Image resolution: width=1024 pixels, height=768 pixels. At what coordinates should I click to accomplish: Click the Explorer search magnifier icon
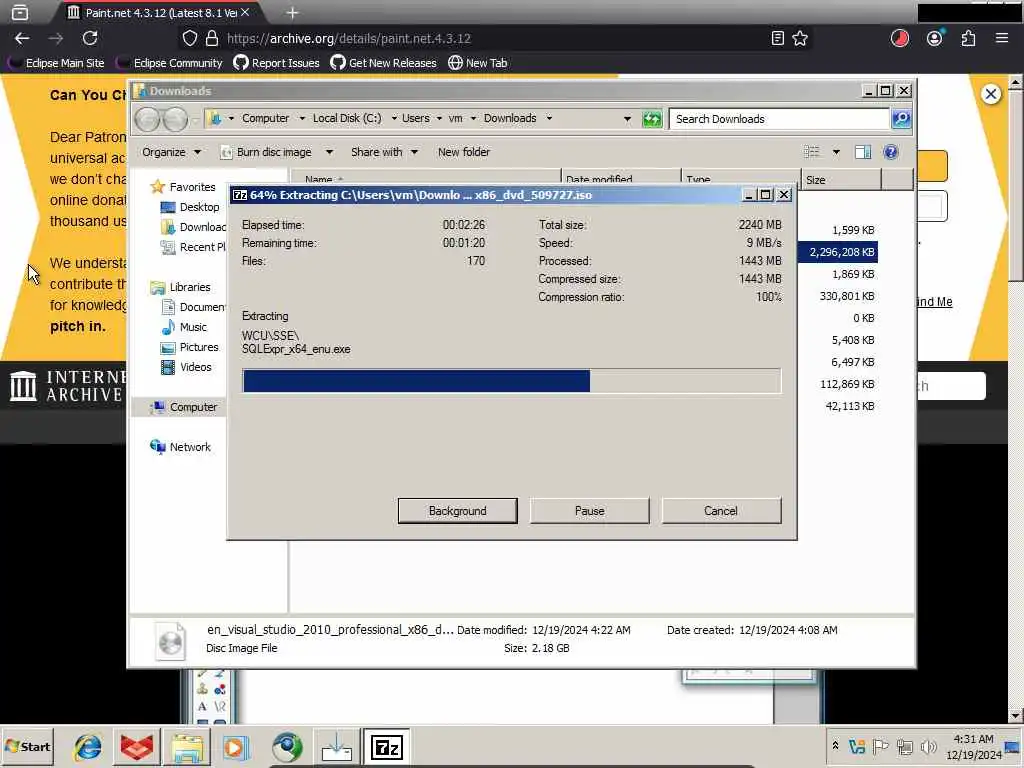(x=901, y=119)
